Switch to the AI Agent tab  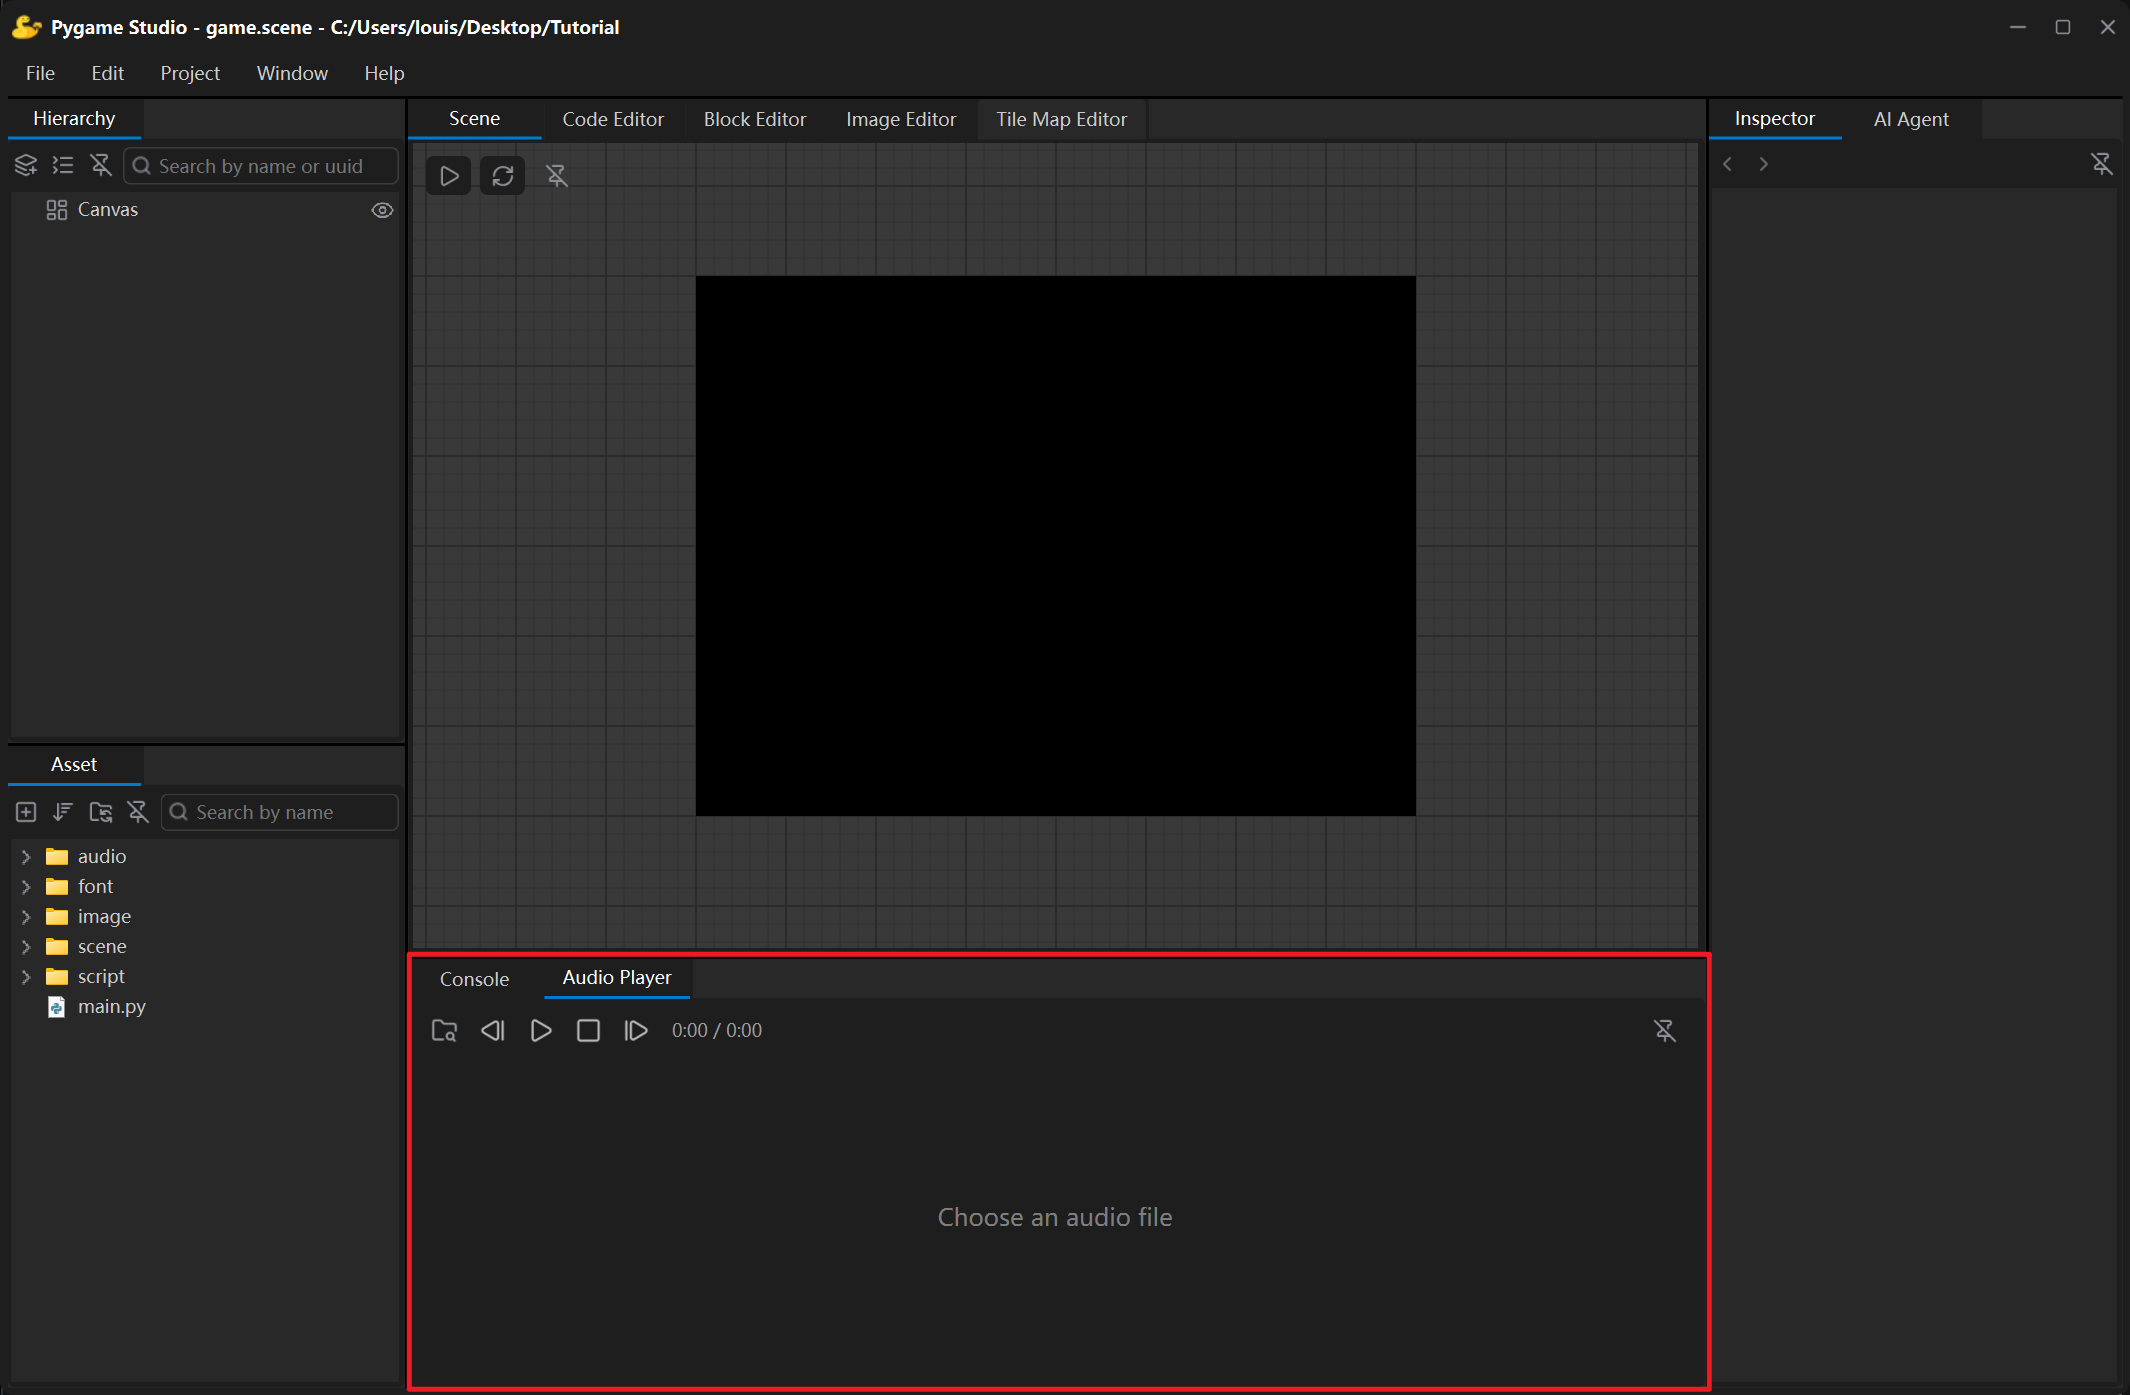pyautogui.click(x=1911, y=119)
